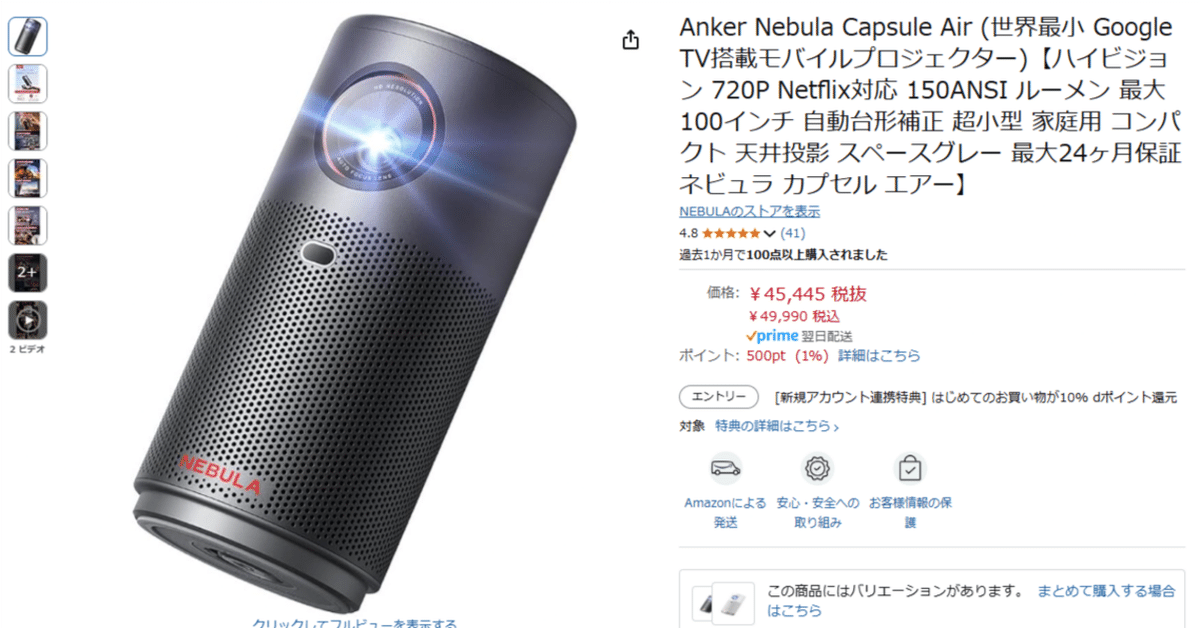Select the second product thumbnail
The height and width of the screenshot is (628, 1200).
(27, 84)
